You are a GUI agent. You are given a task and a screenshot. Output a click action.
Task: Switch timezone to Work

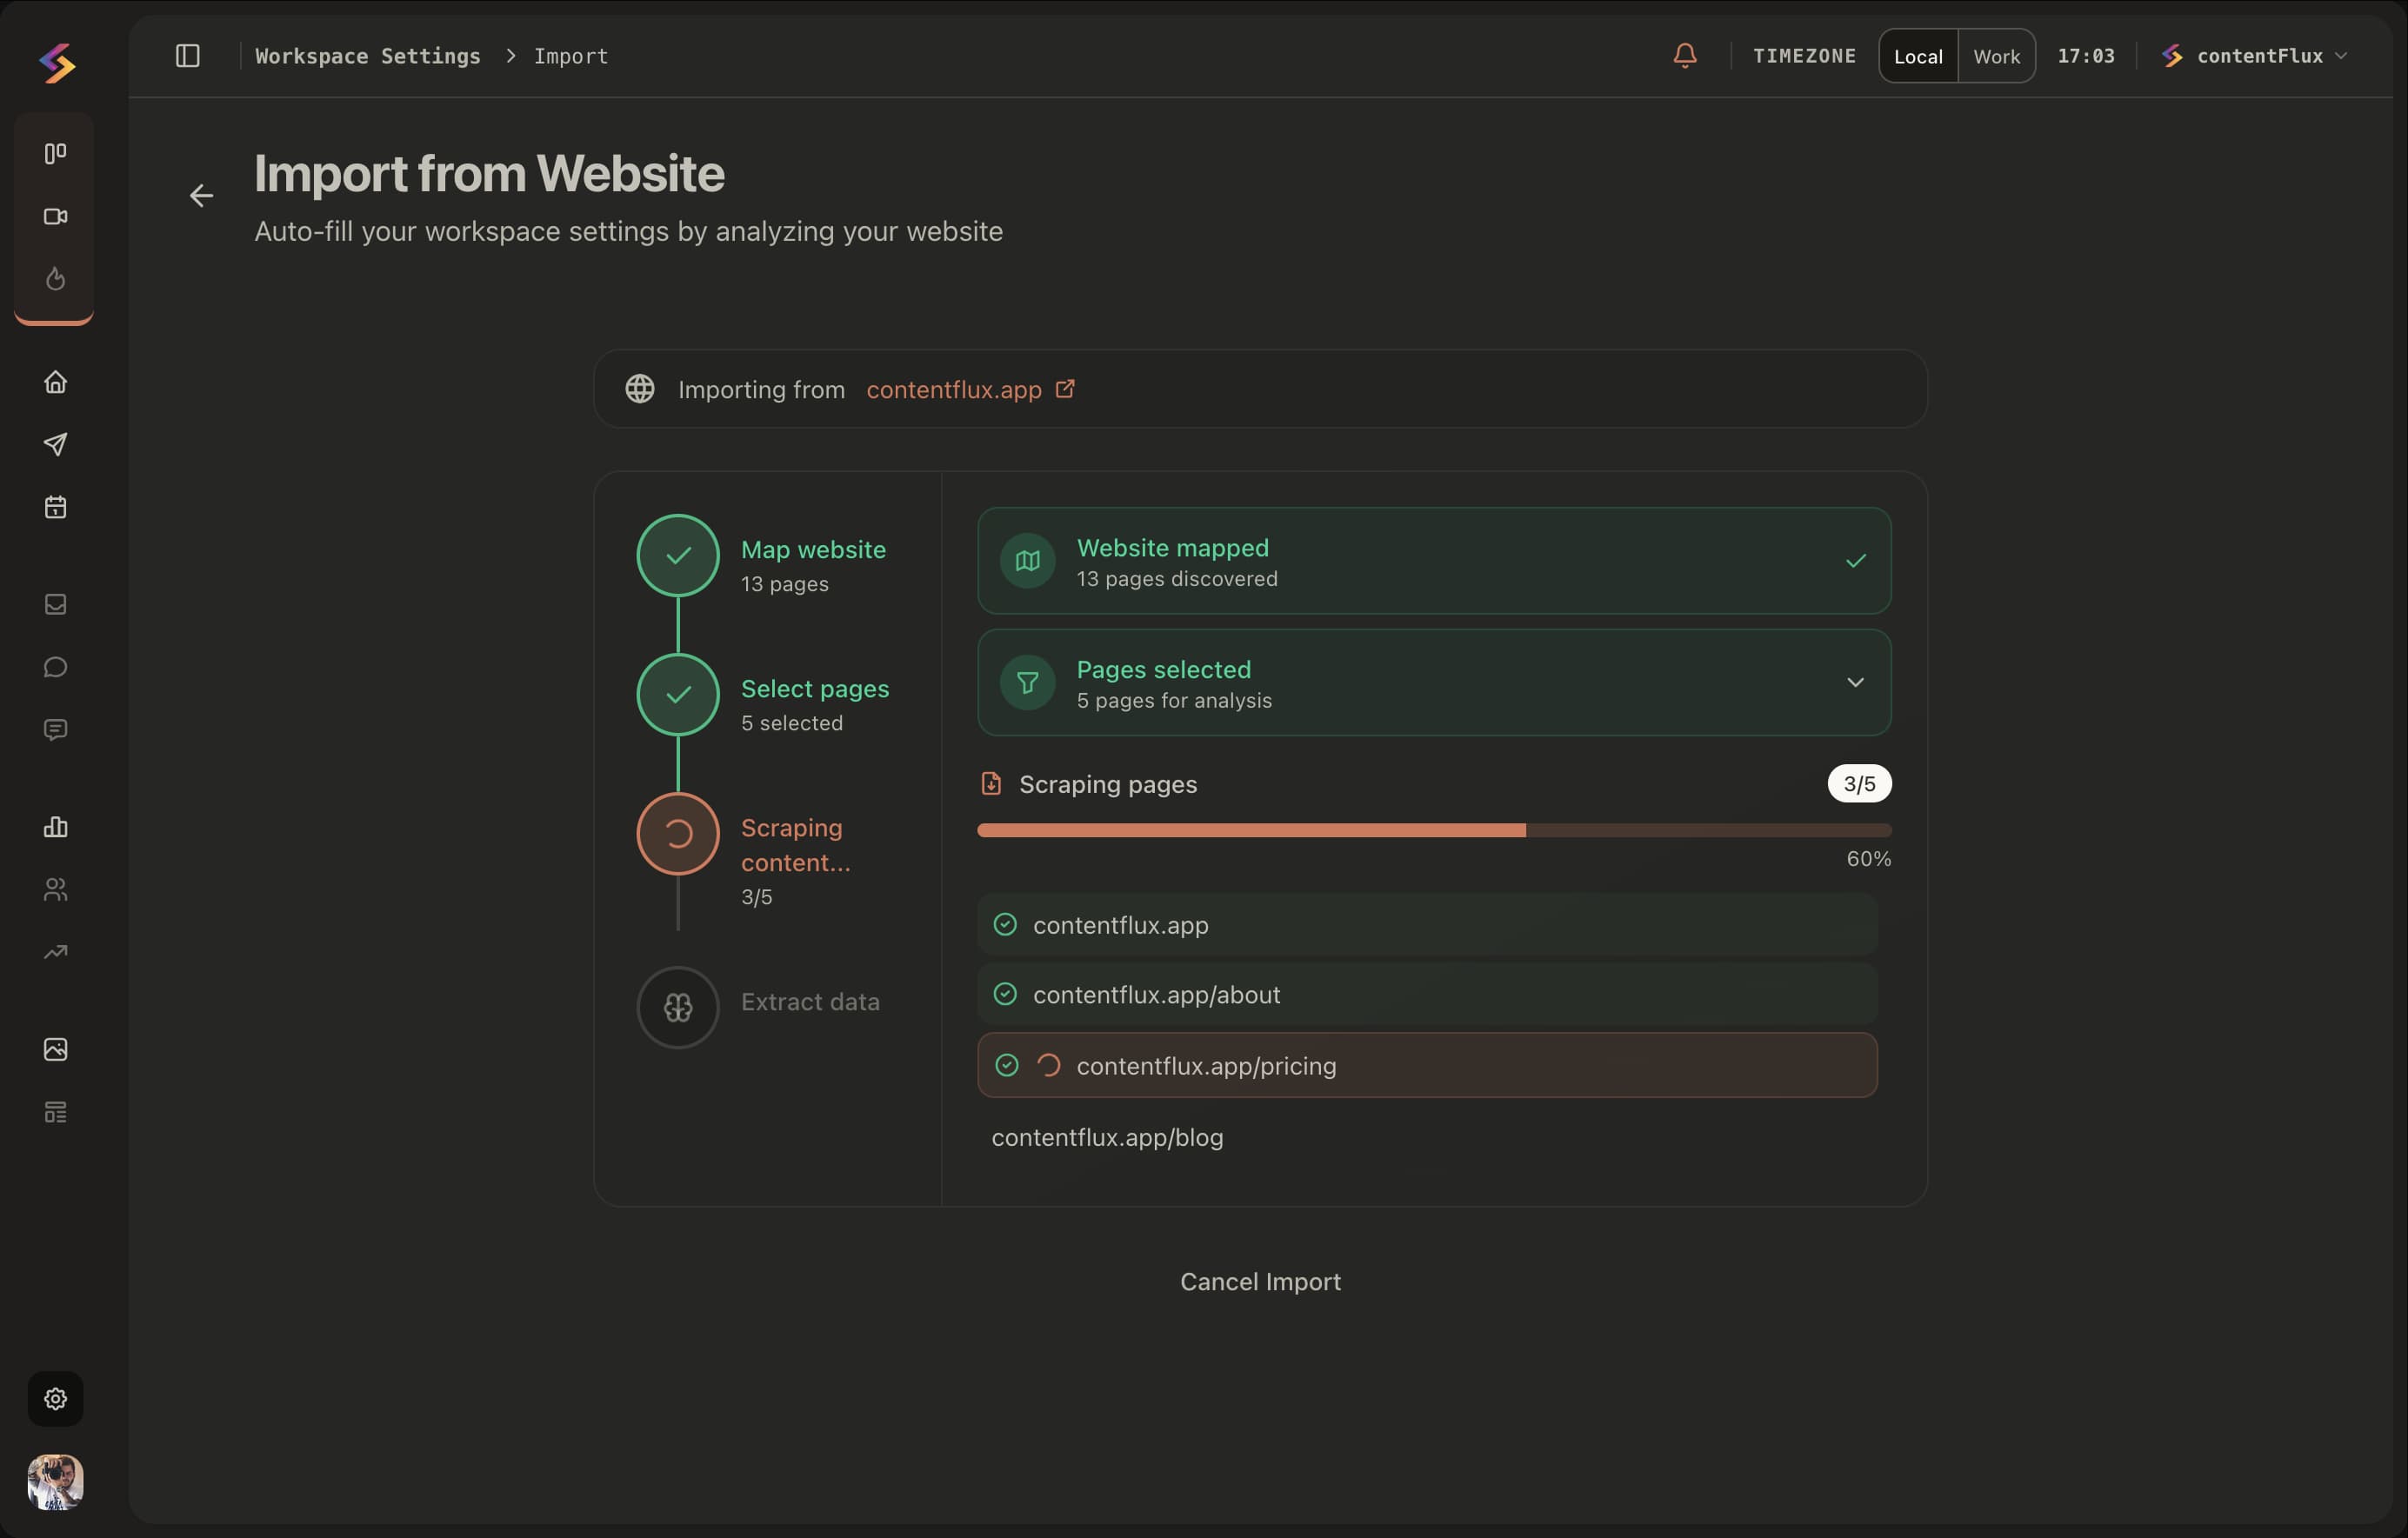coord(1996,57)
